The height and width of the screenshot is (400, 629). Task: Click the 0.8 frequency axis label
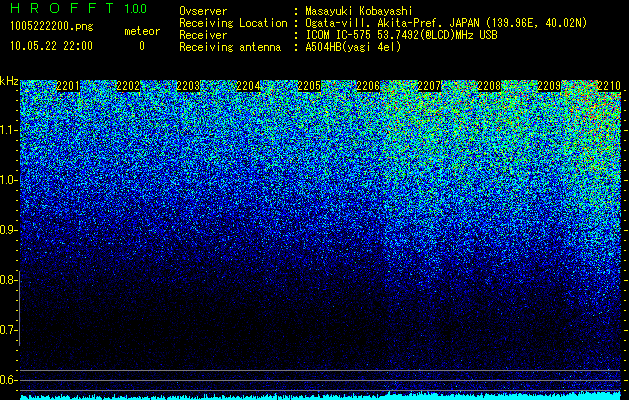coord(8,280)
